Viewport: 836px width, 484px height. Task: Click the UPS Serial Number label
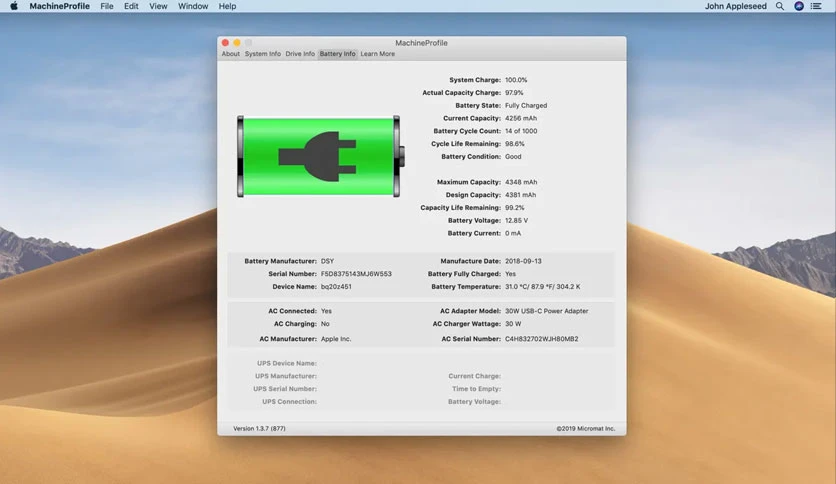pyautogui.click(x=285, y=389)
